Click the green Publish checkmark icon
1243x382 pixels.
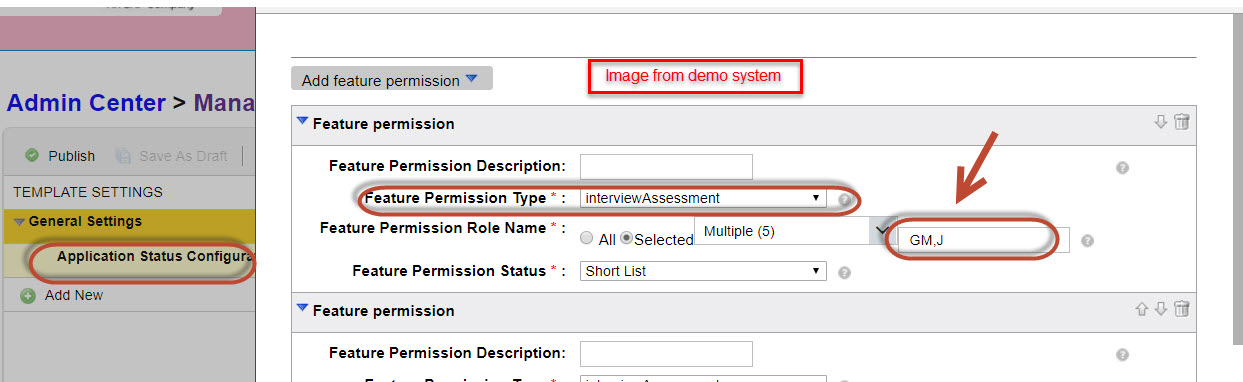click(x=32, y=155)
